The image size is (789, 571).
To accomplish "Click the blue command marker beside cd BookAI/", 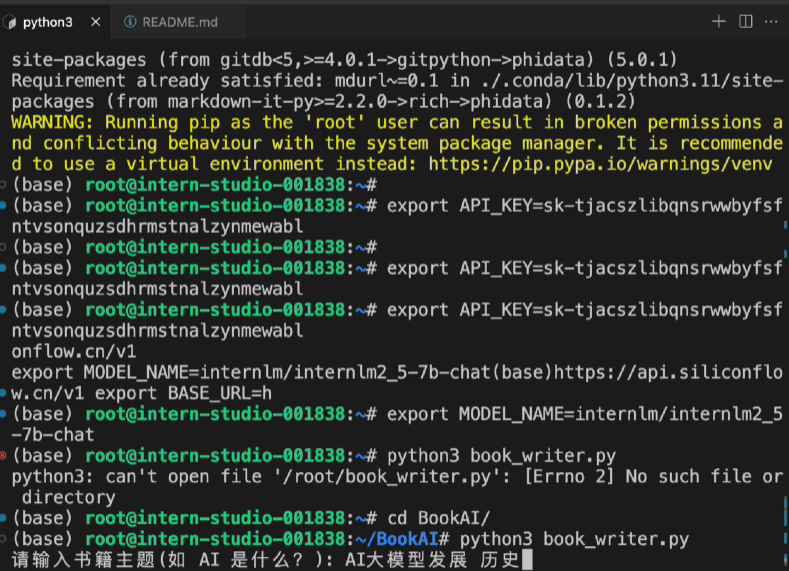I will 3,518.
